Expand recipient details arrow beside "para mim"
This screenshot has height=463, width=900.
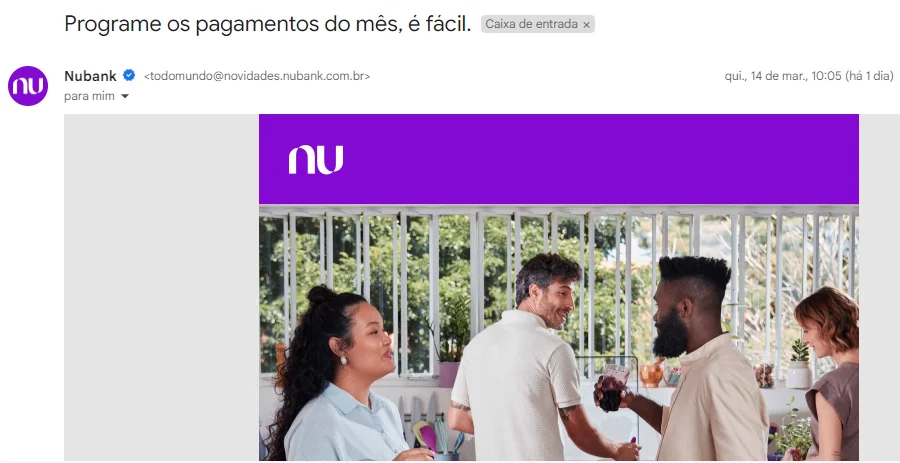(125, 96)
